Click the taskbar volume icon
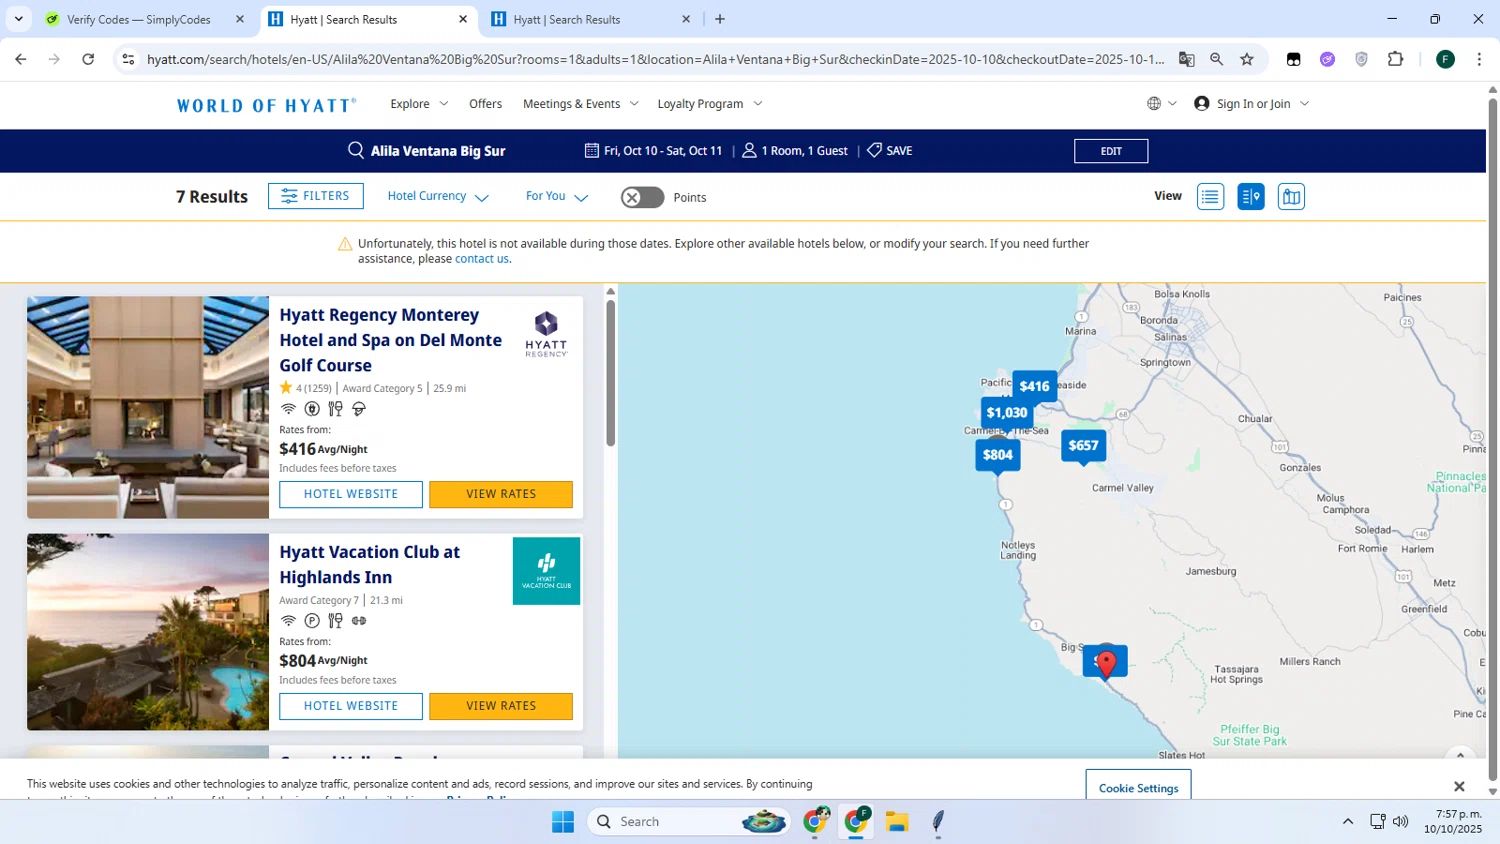This screenshot has width=1500, height=844. click(x=1401, y=822)
